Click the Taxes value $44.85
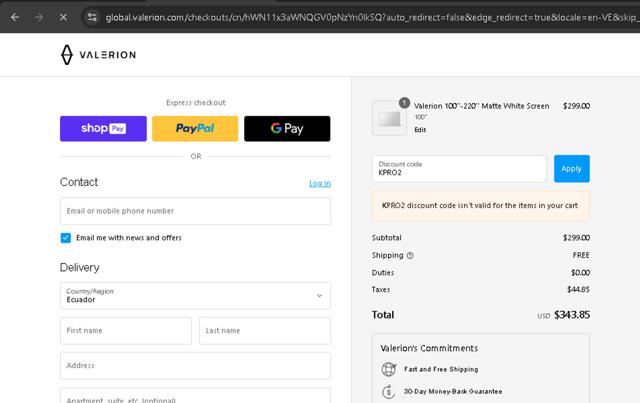This screenshot has width=640, height=403. (578, 289)
